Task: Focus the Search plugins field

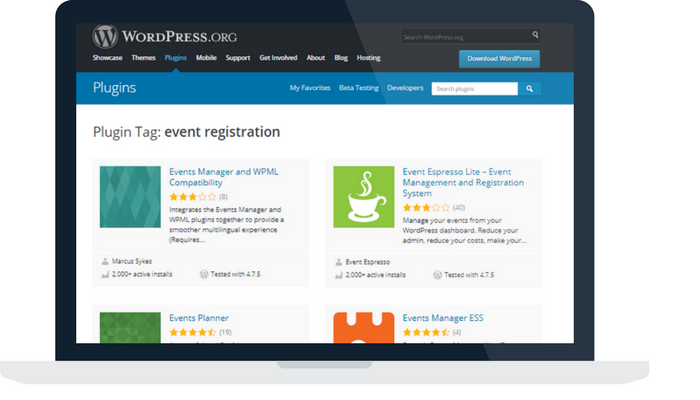Action: 475,89
